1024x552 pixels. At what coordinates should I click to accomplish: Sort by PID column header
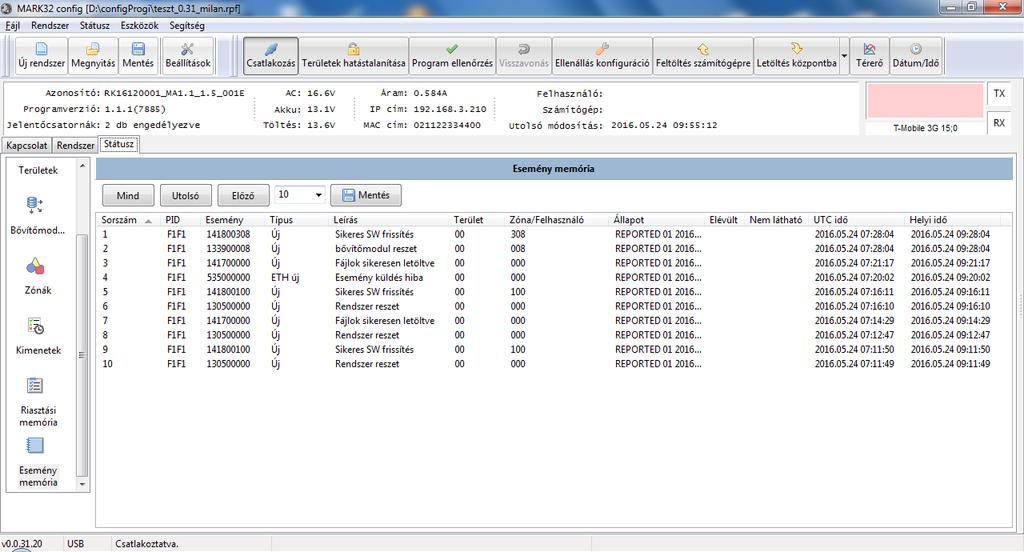pyautogui.click(x=179, y=220)
